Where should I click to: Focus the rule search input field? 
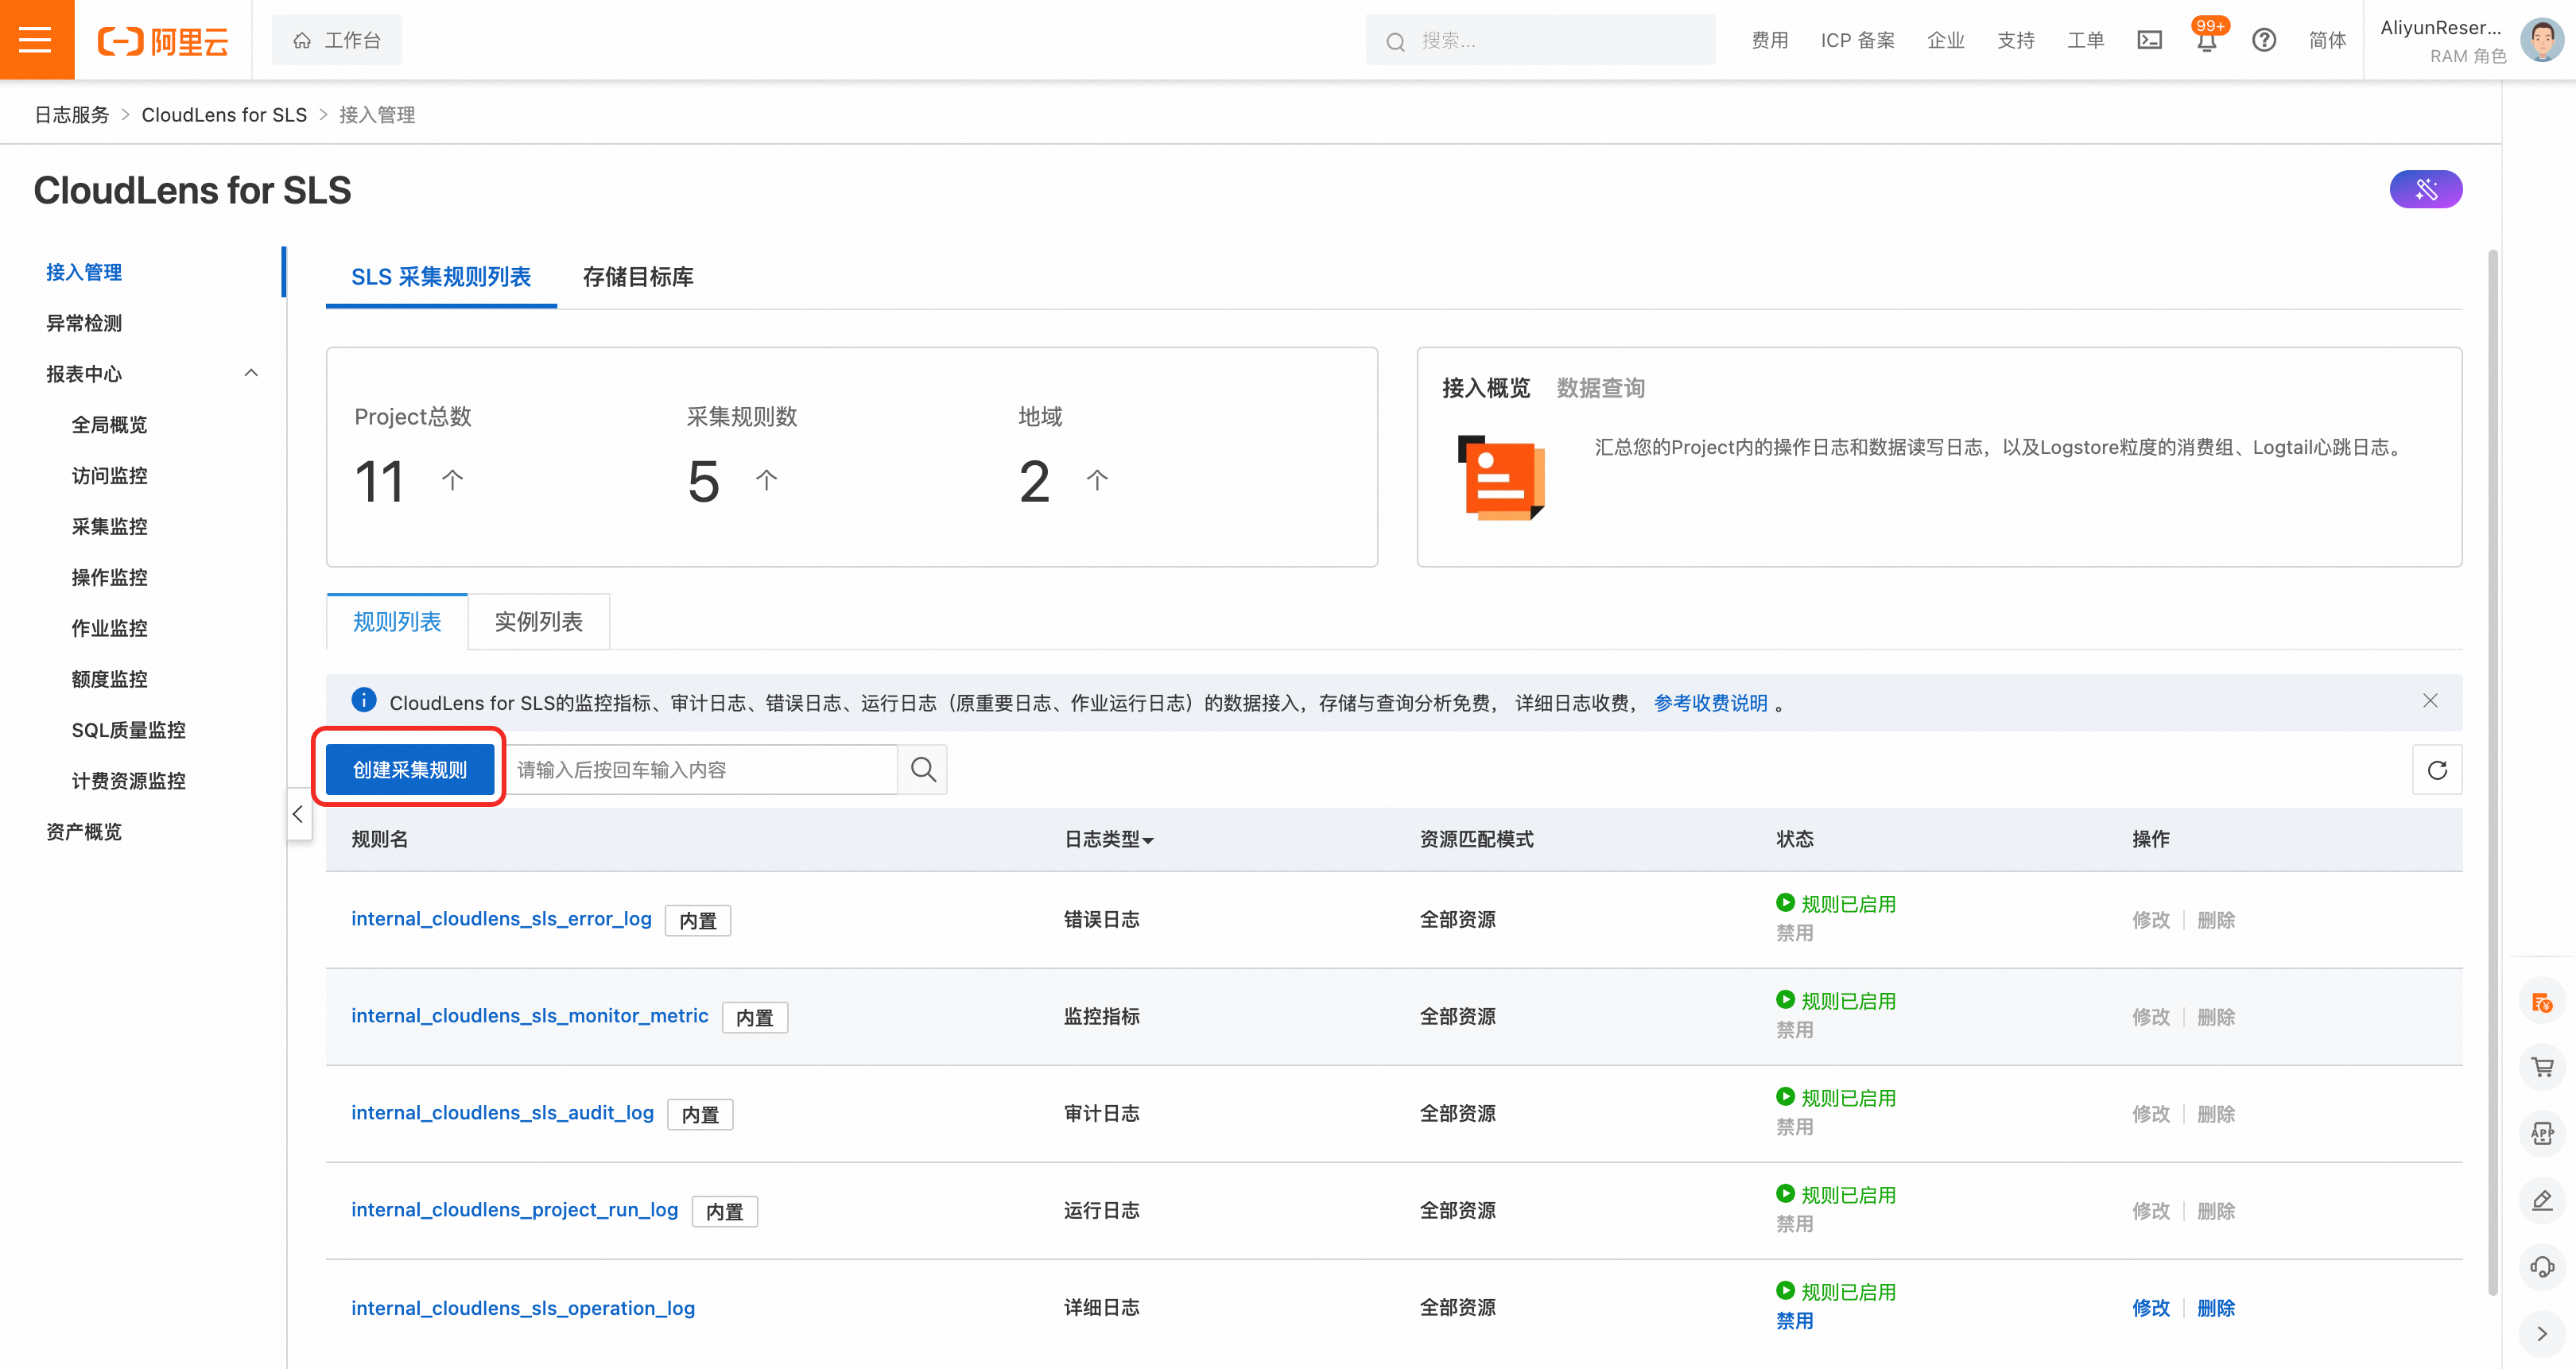[x=700, y=769]
